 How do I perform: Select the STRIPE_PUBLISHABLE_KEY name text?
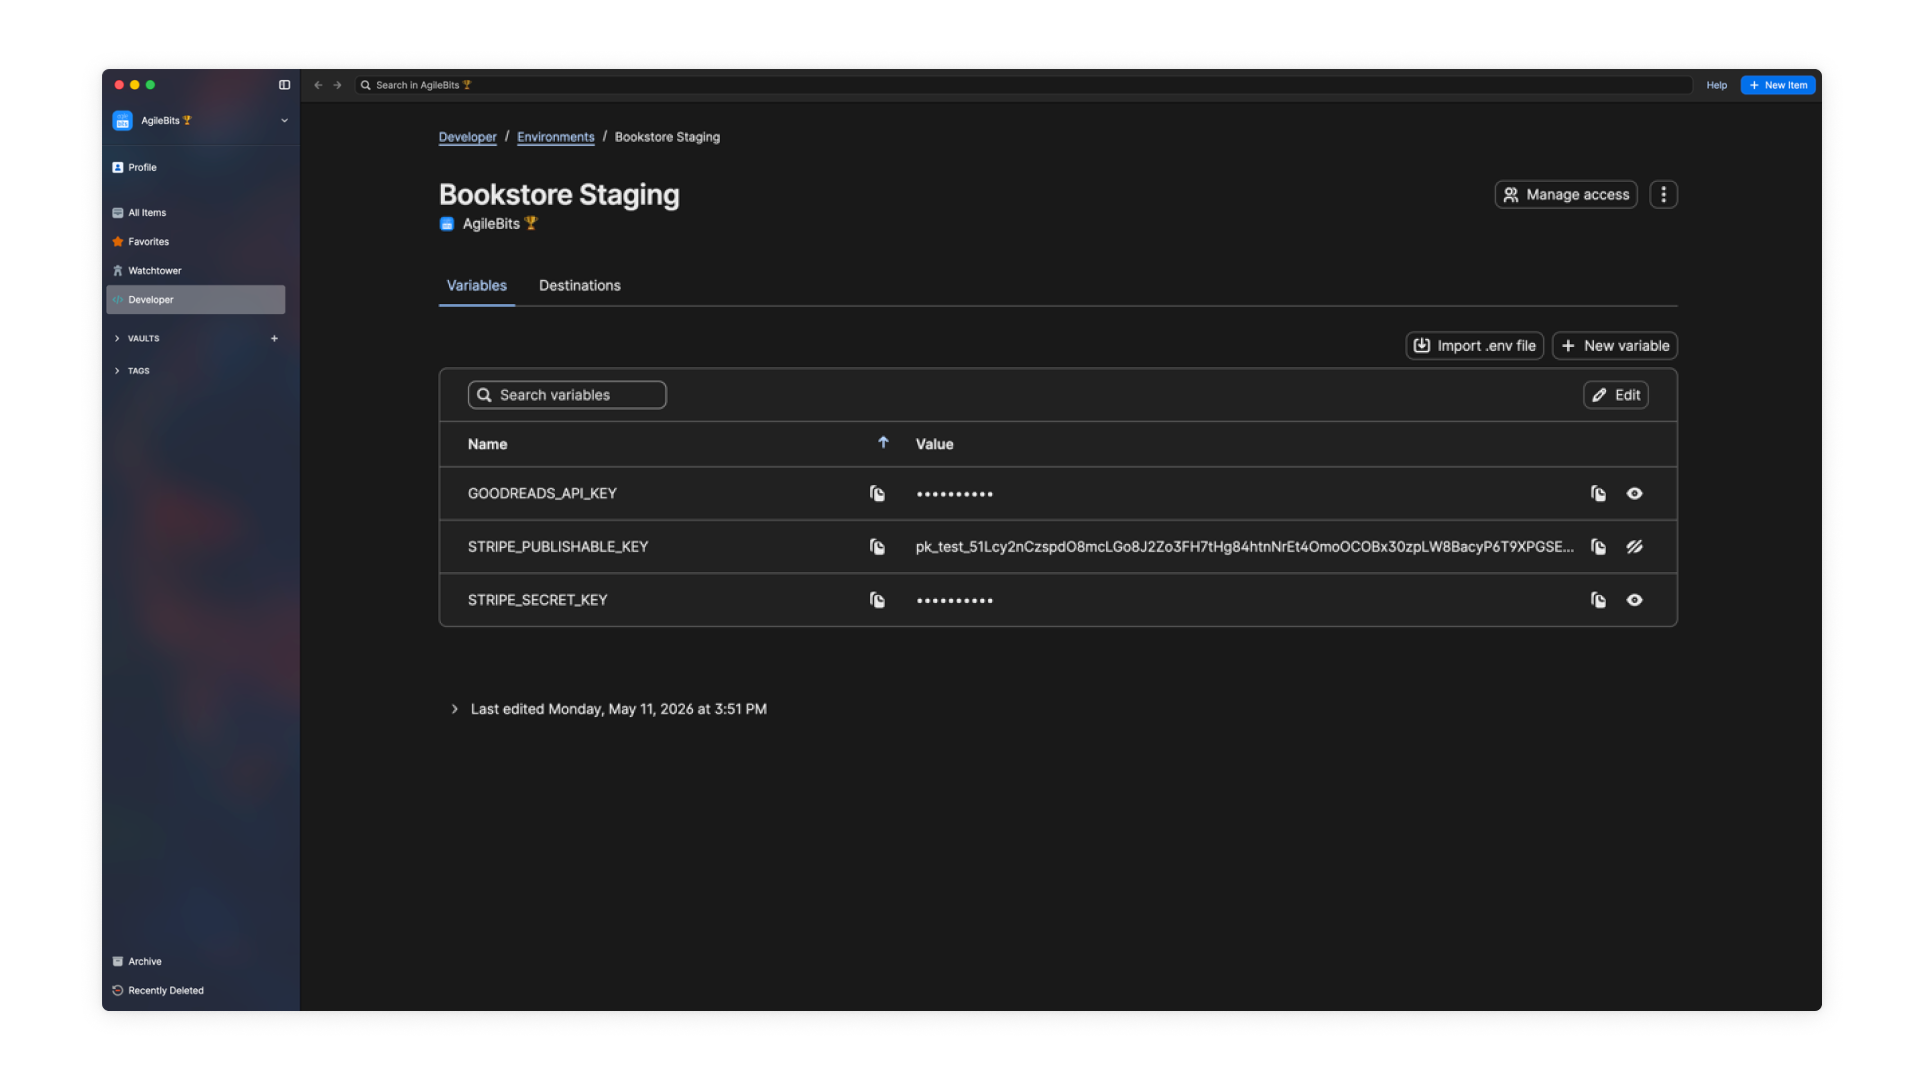click(x=558, y=547)
